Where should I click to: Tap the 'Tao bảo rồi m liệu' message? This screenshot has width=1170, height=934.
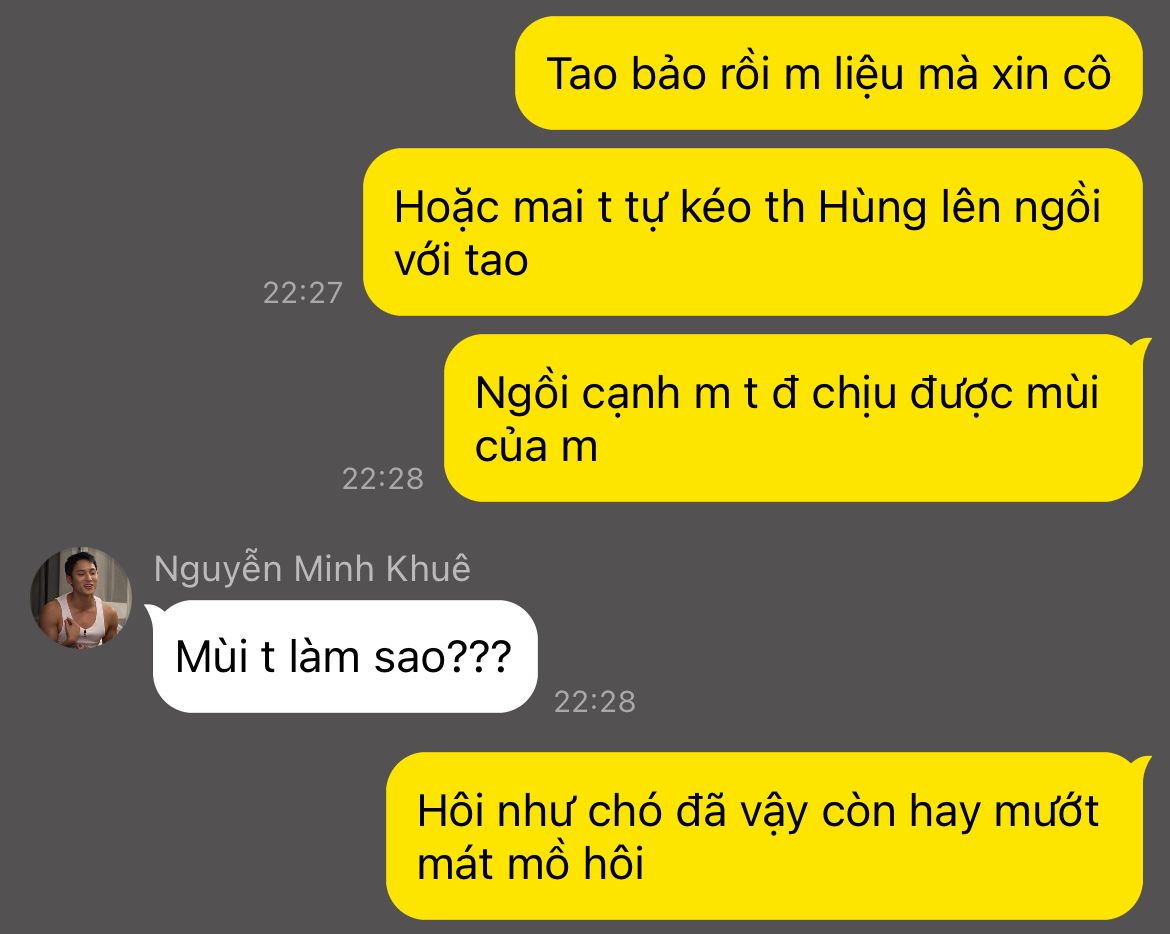828,73
